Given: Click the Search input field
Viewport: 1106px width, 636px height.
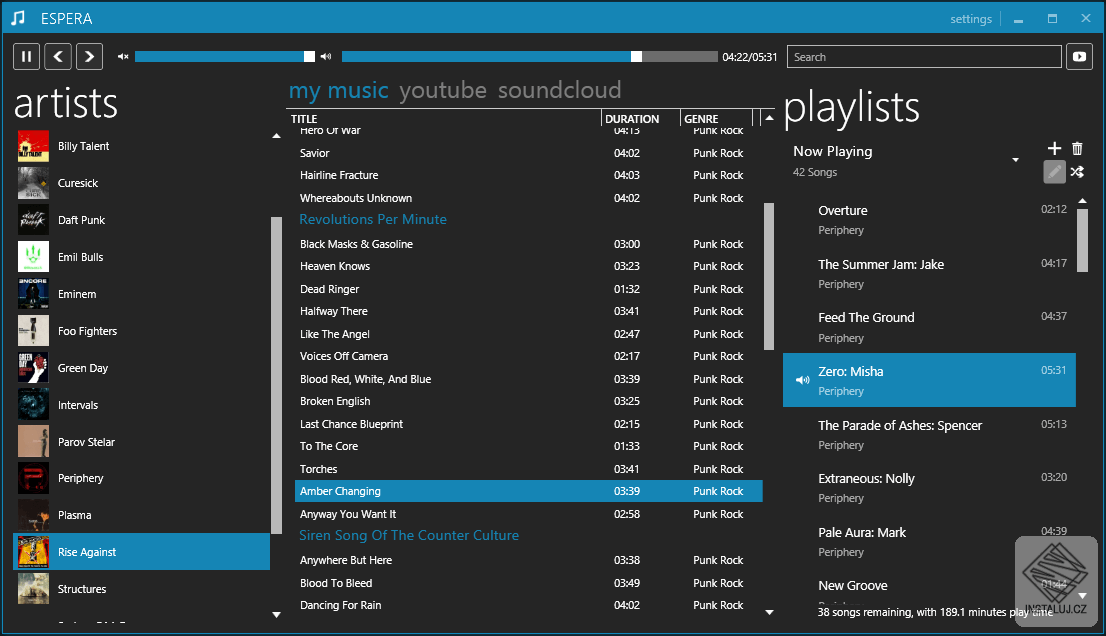Looking at the screenshot, I should coord(923,57).
